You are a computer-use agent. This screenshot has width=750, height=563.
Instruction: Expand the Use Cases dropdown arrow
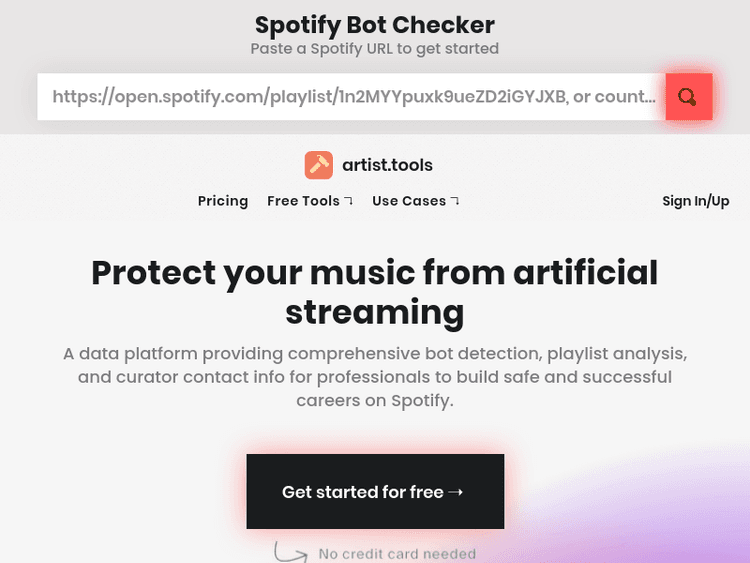click(x=455, y=201)
